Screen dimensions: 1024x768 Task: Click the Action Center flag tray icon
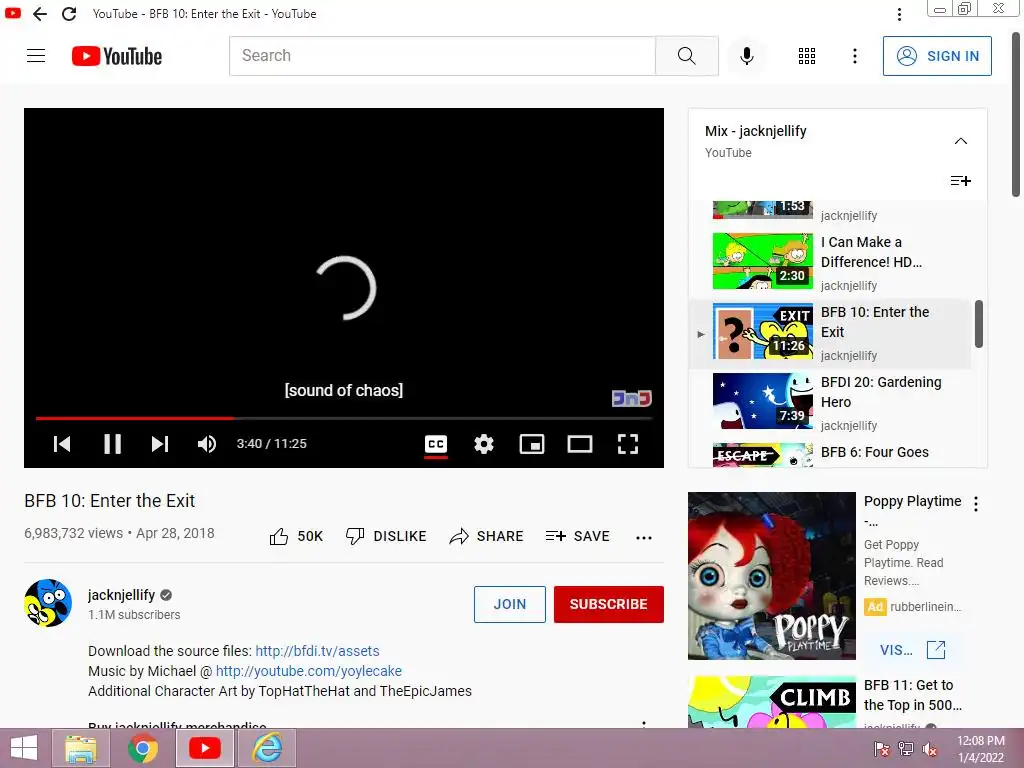tap(882, 749)
